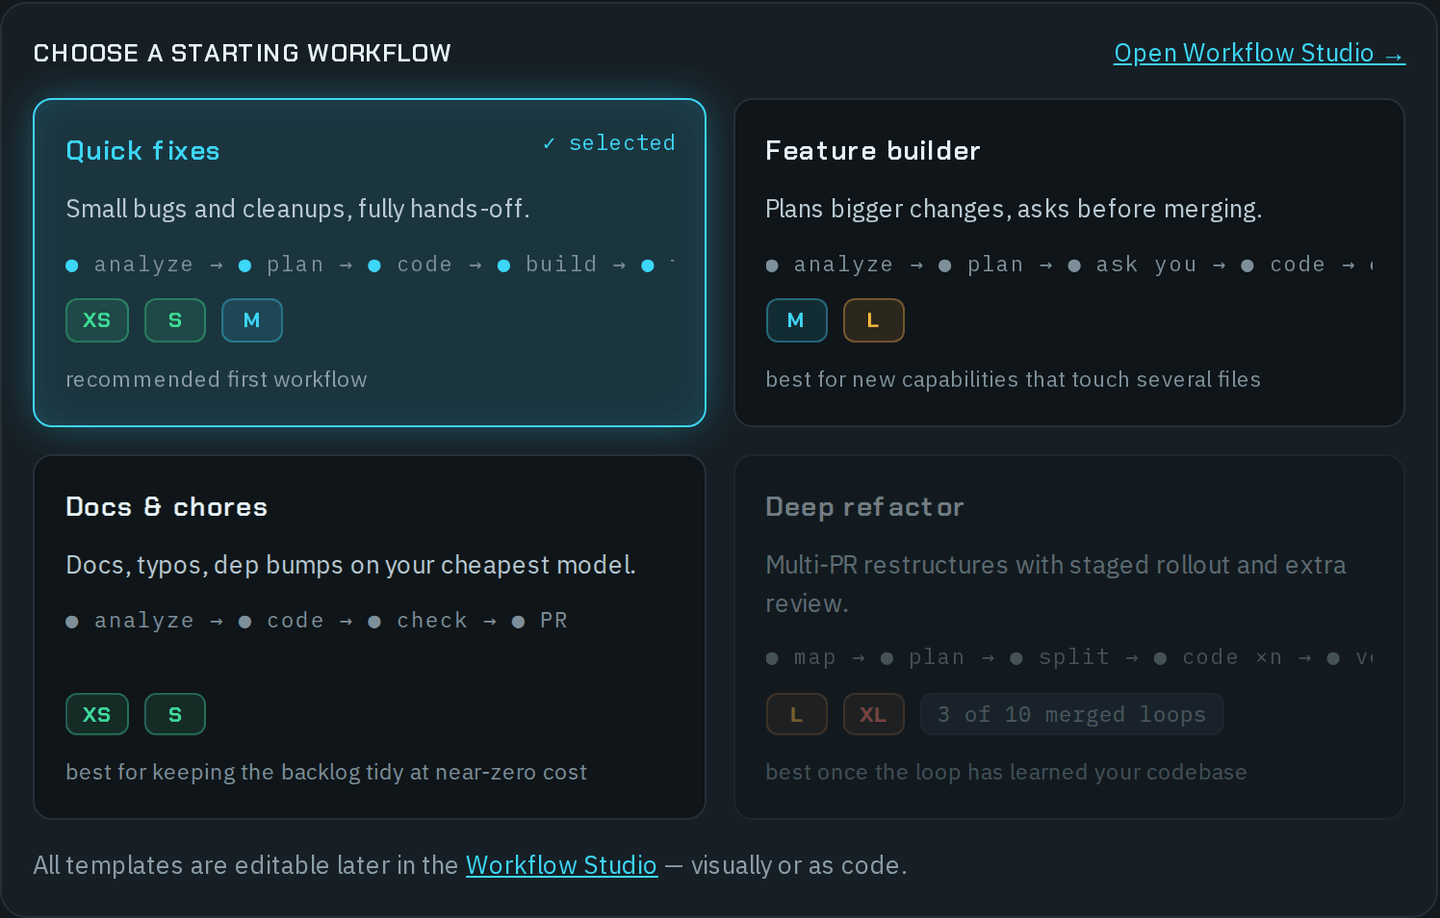Screen dimensions: 1440x918
Task: Choose the Feature builder workflow title
Action: click(873, 151)
